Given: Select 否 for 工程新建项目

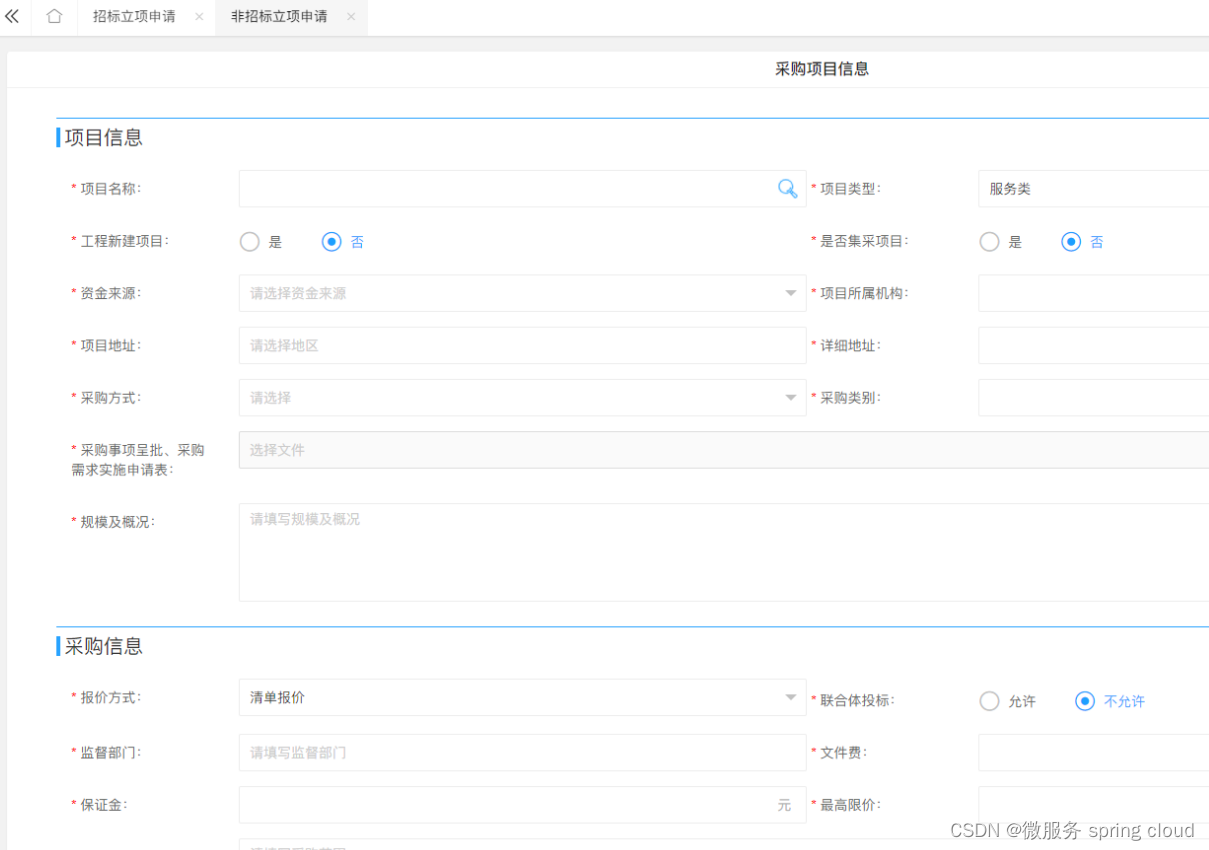Looking at the screenshot, I should point(331,242).
